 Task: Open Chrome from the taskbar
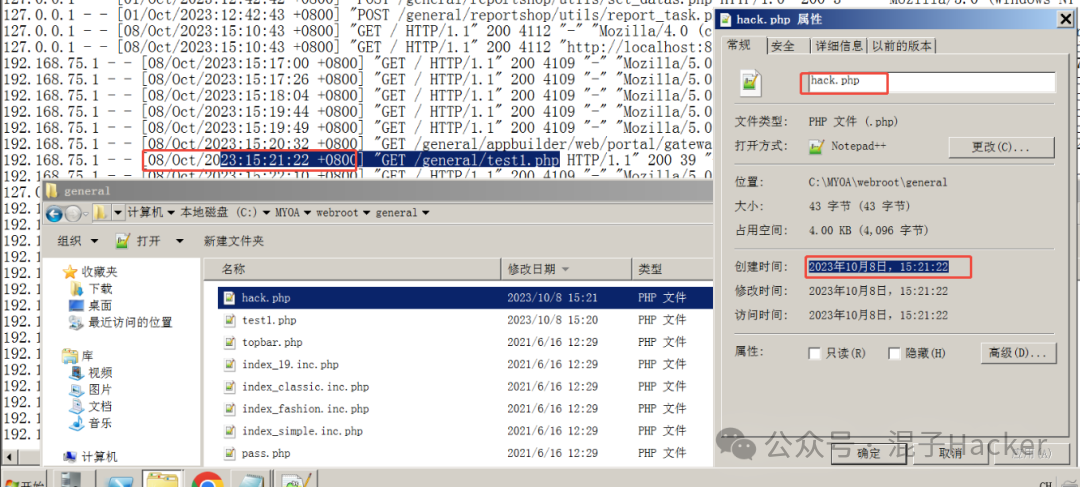pyautogui.click(x=207, y=480)
